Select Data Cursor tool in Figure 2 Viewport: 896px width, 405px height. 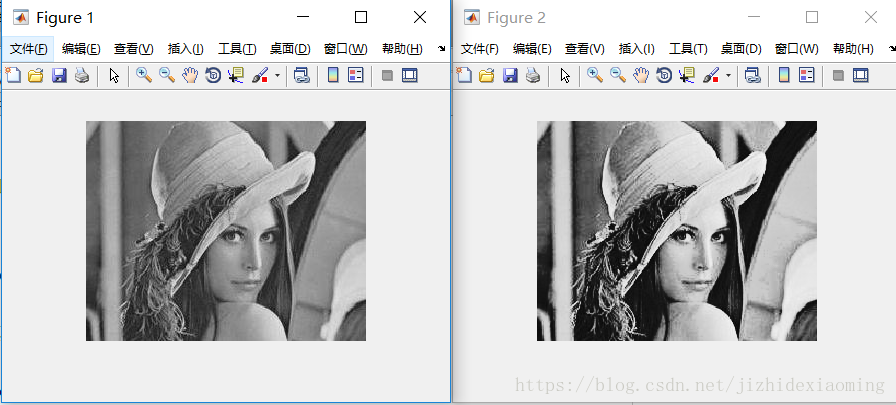point(686,75)
